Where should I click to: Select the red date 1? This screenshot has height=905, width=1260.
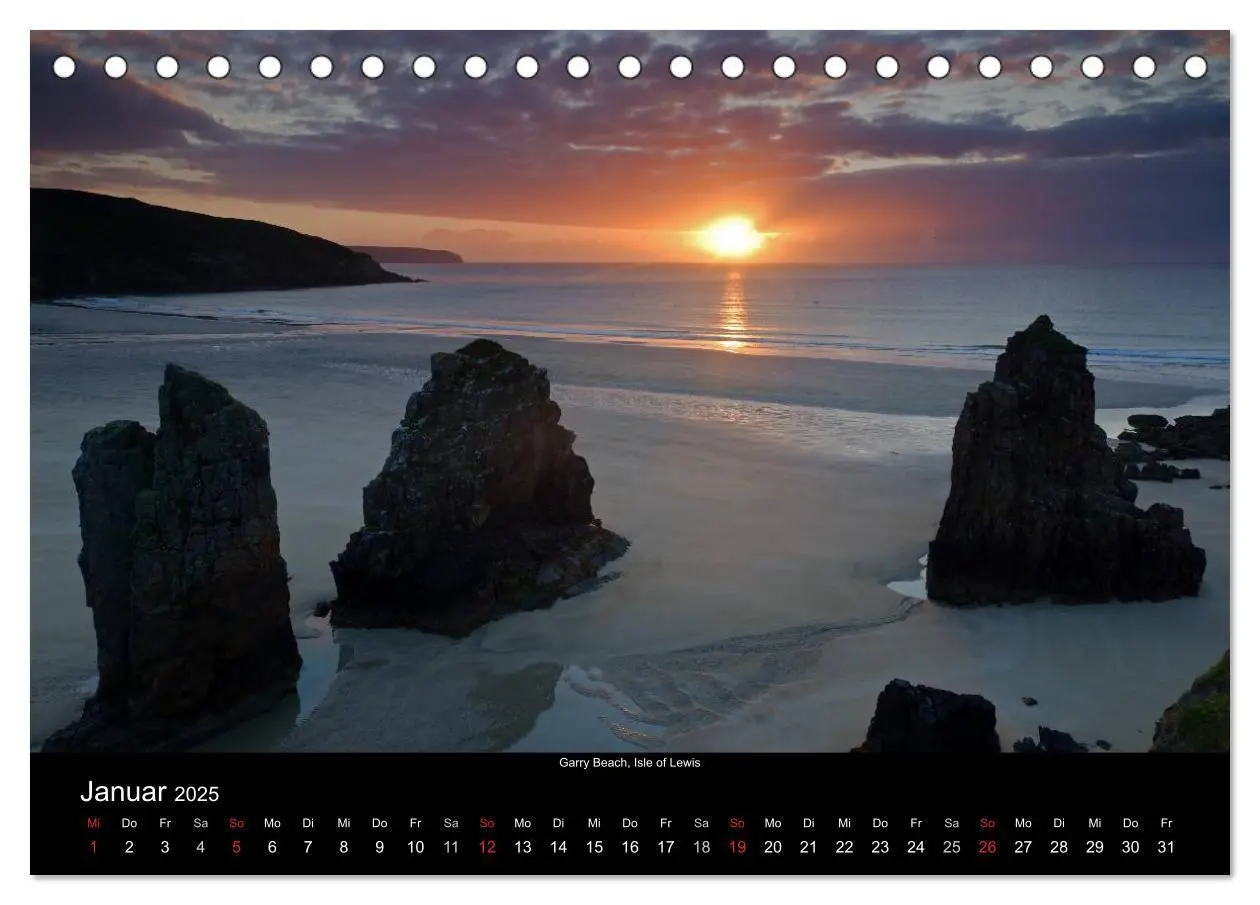[x=94, y=847]
